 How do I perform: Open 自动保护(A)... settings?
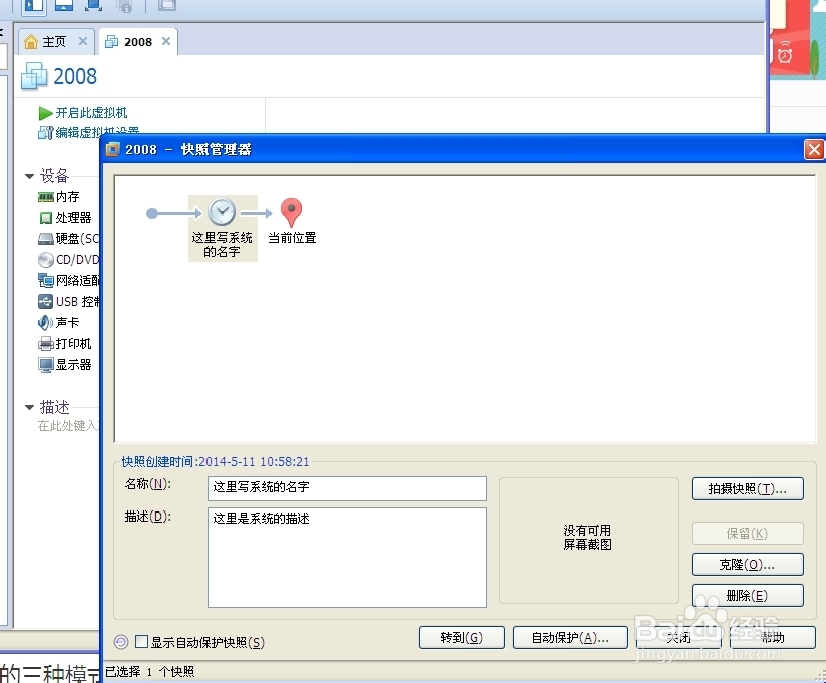tap(570, 638)
